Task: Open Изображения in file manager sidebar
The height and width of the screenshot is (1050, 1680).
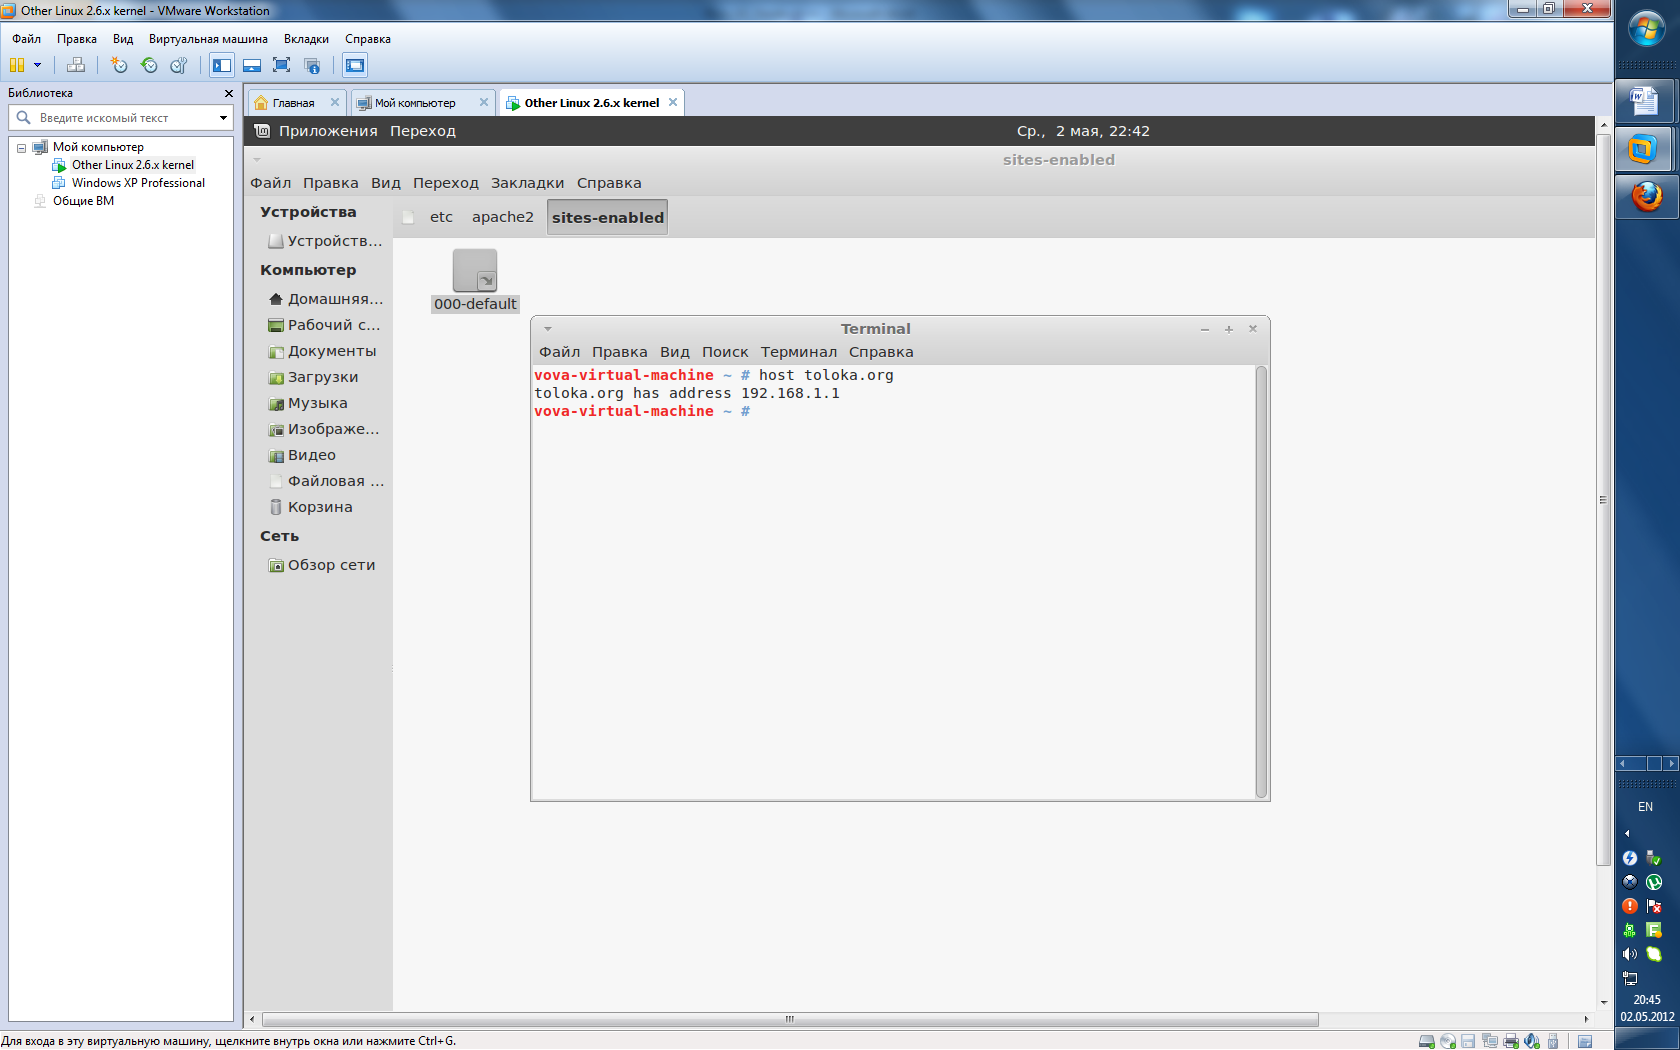Action: click(x=325, y=429)
